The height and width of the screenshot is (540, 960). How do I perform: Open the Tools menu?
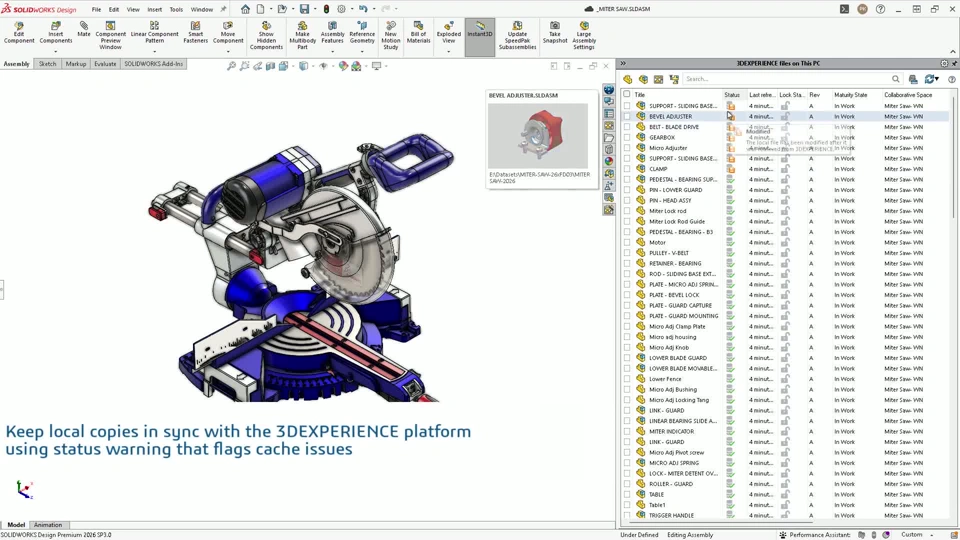[x=176, y=10]
